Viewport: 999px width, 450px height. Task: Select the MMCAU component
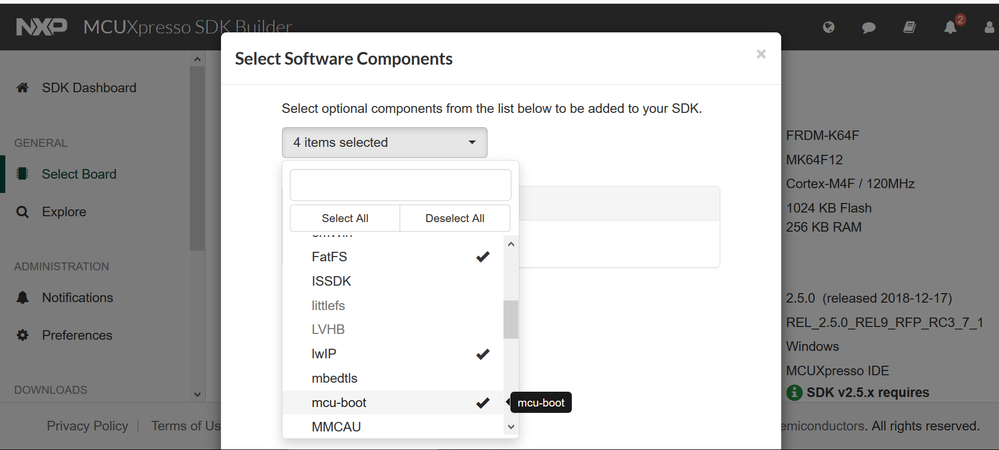(x=393, y=426)
